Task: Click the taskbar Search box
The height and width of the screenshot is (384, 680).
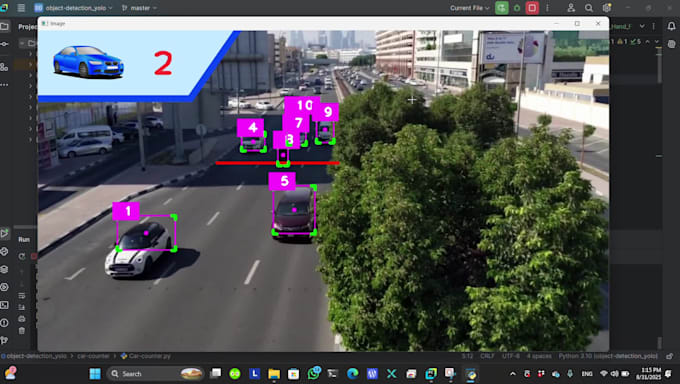Action: (156, 374)
